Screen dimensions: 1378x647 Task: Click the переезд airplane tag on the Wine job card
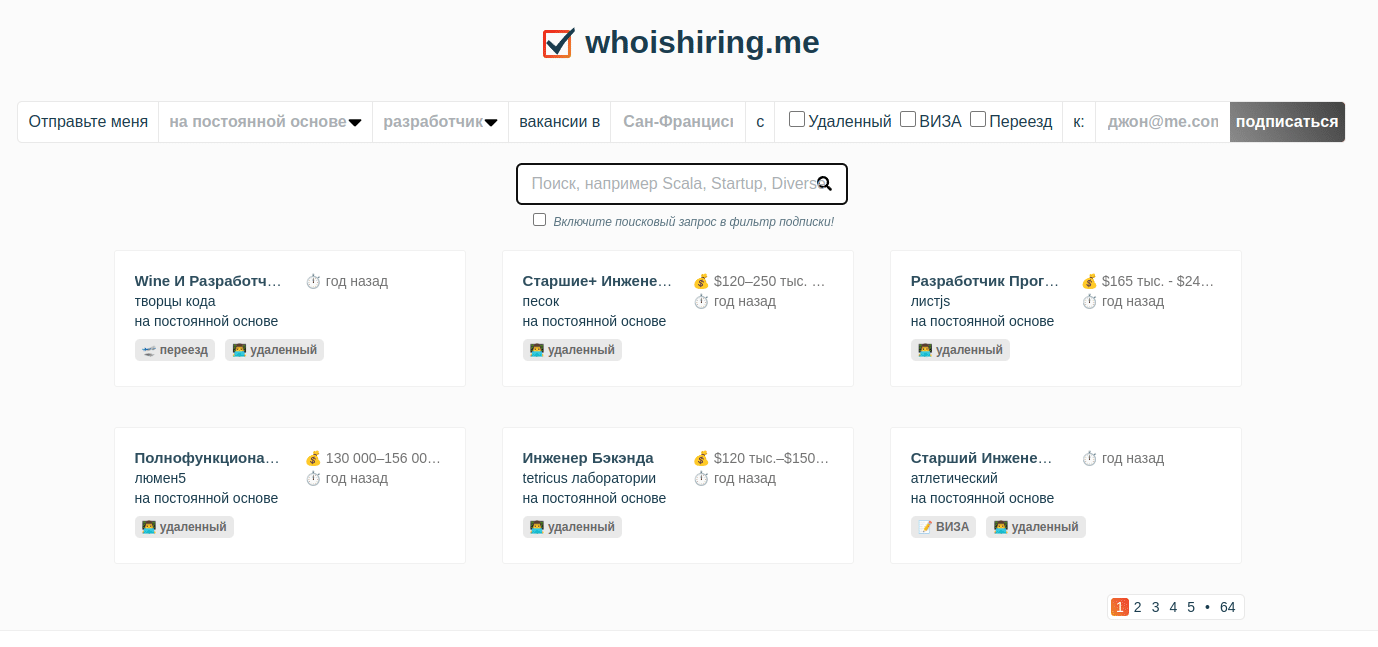coord(175,350)
